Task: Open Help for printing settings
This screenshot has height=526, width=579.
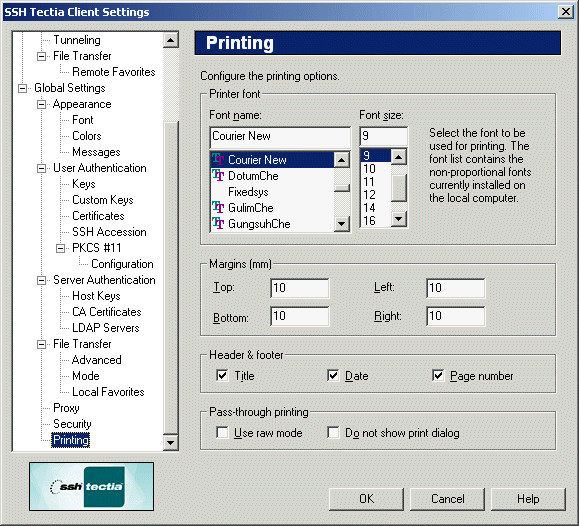Action: 528,499
